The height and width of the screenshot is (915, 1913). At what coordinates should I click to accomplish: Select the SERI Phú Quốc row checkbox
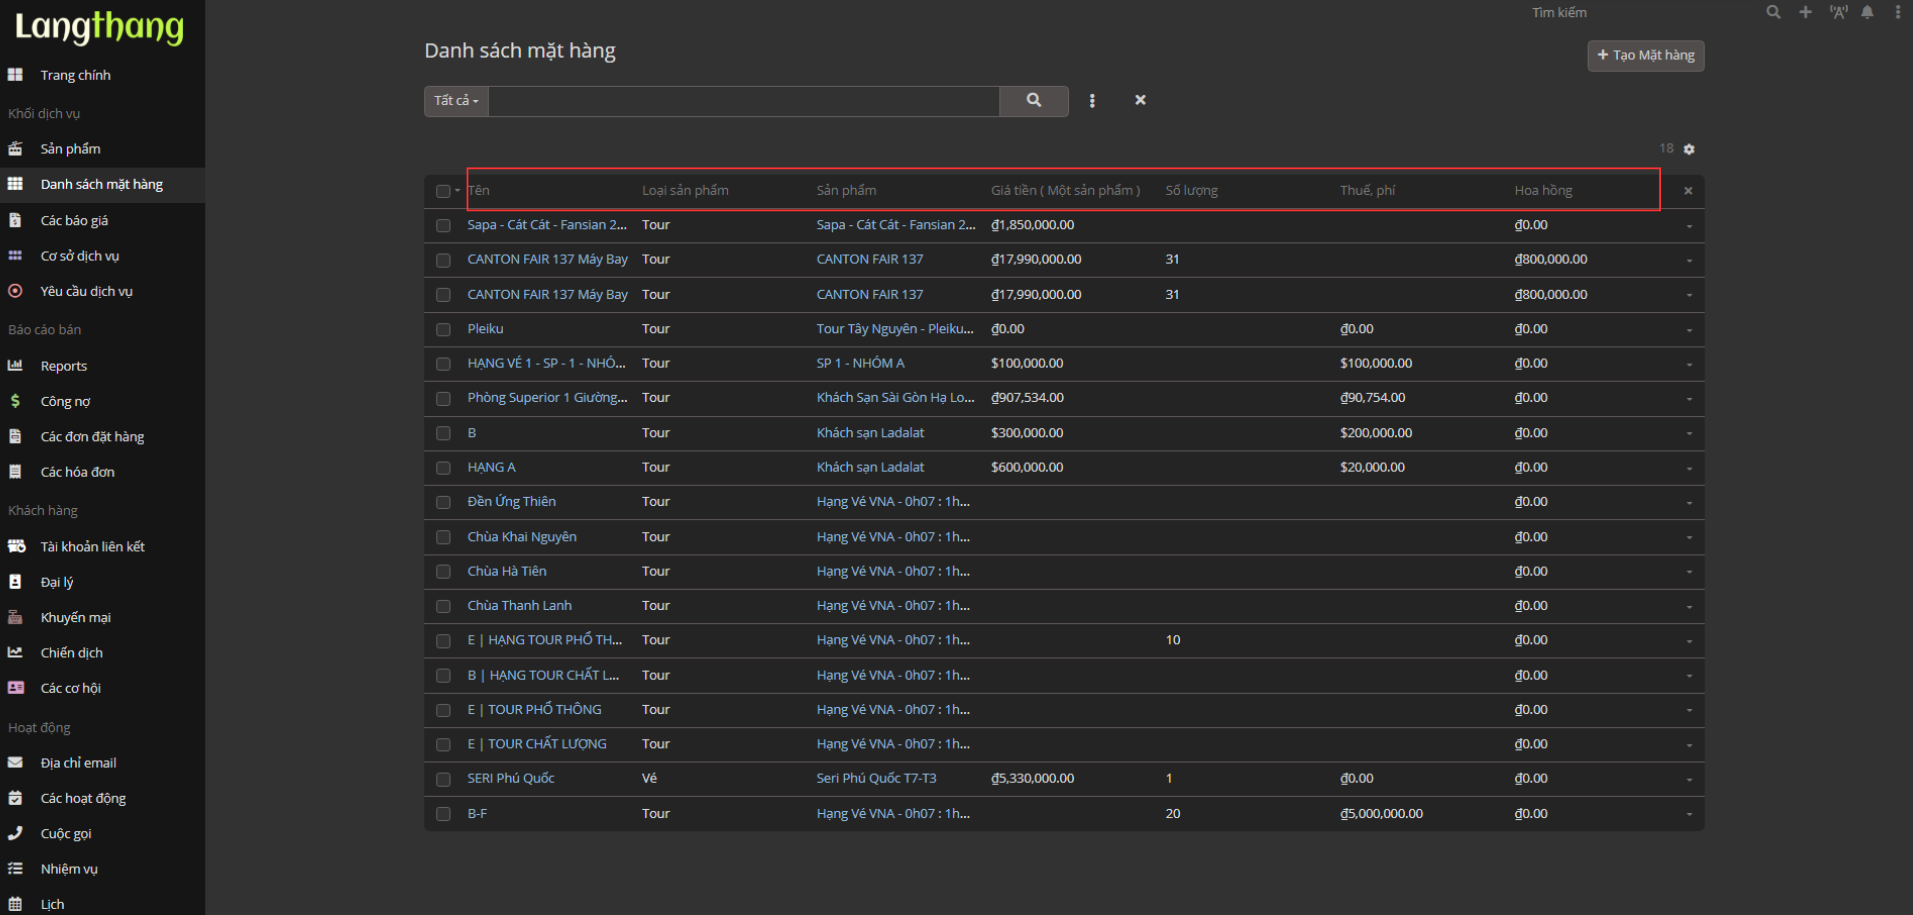tap(443, 779)
